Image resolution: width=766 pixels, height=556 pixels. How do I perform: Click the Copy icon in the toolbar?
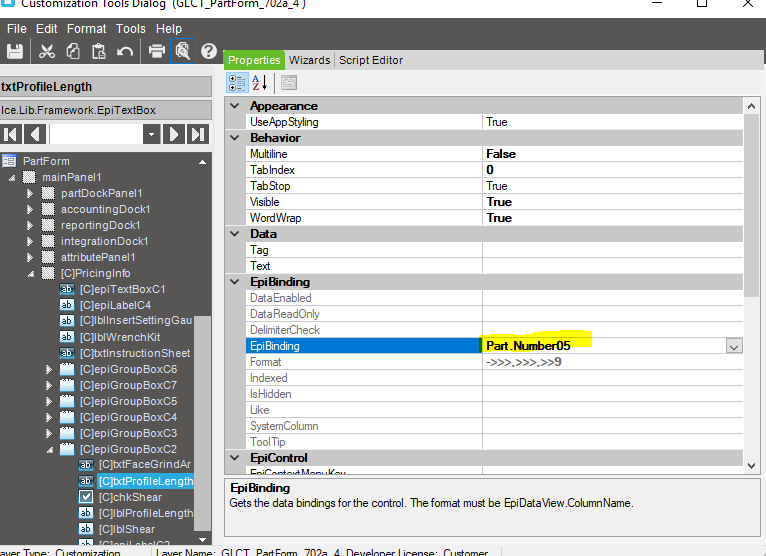pos(73,51)
